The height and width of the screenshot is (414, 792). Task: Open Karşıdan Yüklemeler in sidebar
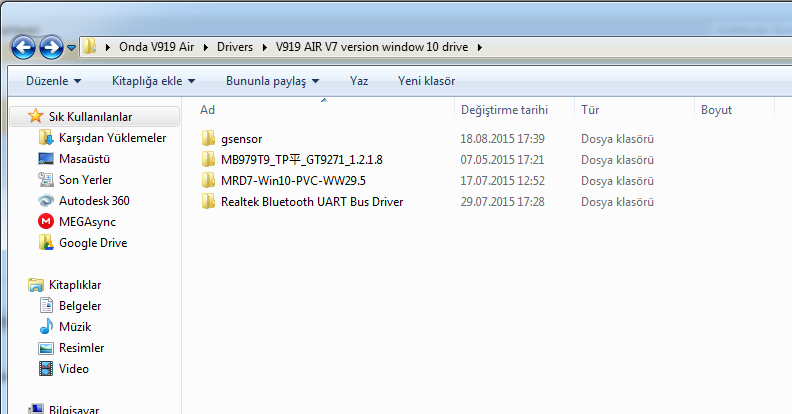[x=112, y=138]
